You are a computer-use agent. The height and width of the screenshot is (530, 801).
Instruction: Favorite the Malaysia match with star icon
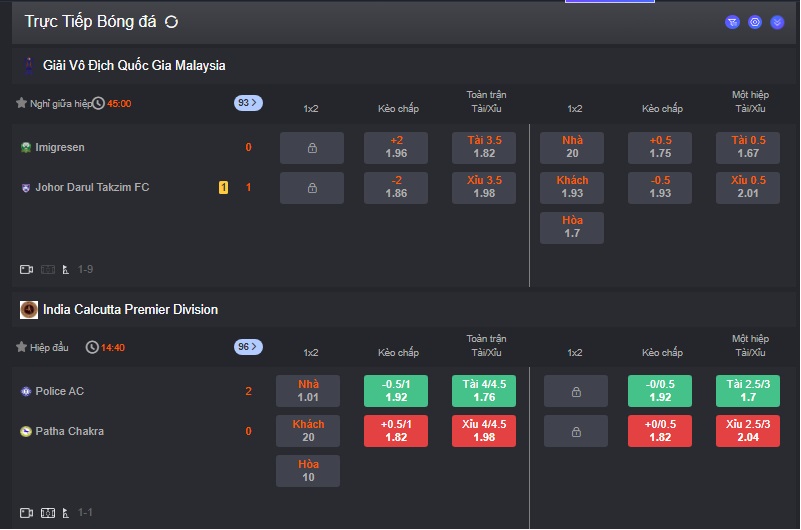[x=21, y=103]
